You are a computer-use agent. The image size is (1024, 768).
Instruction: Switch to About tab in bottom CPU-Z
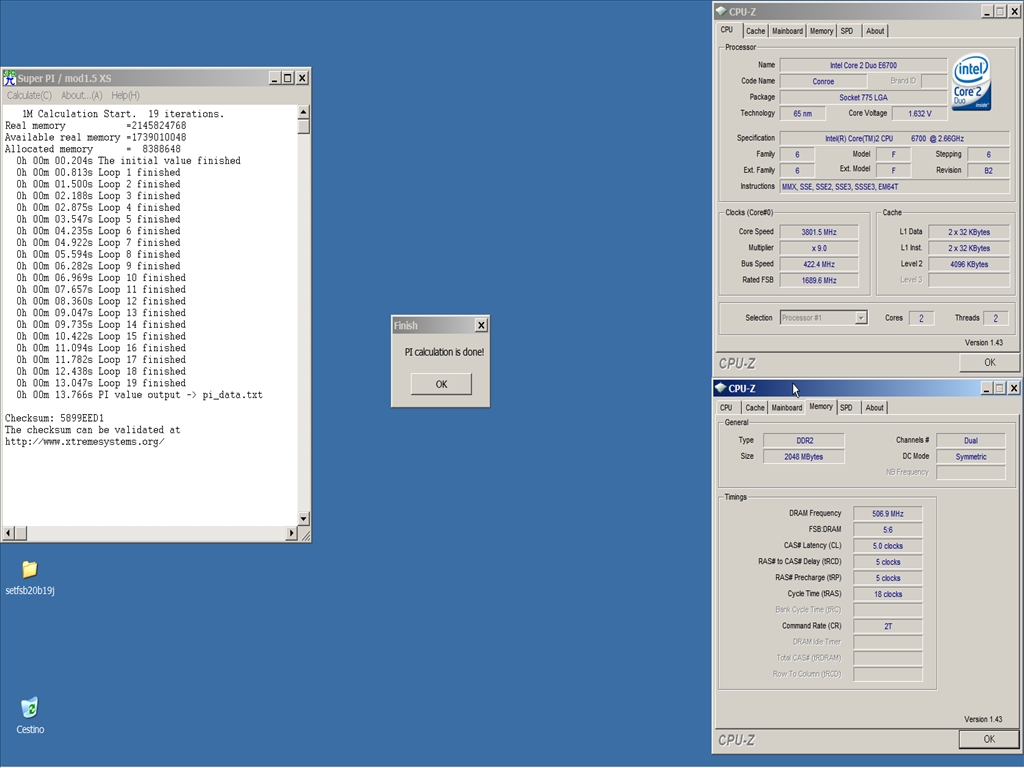pos(874,408)
